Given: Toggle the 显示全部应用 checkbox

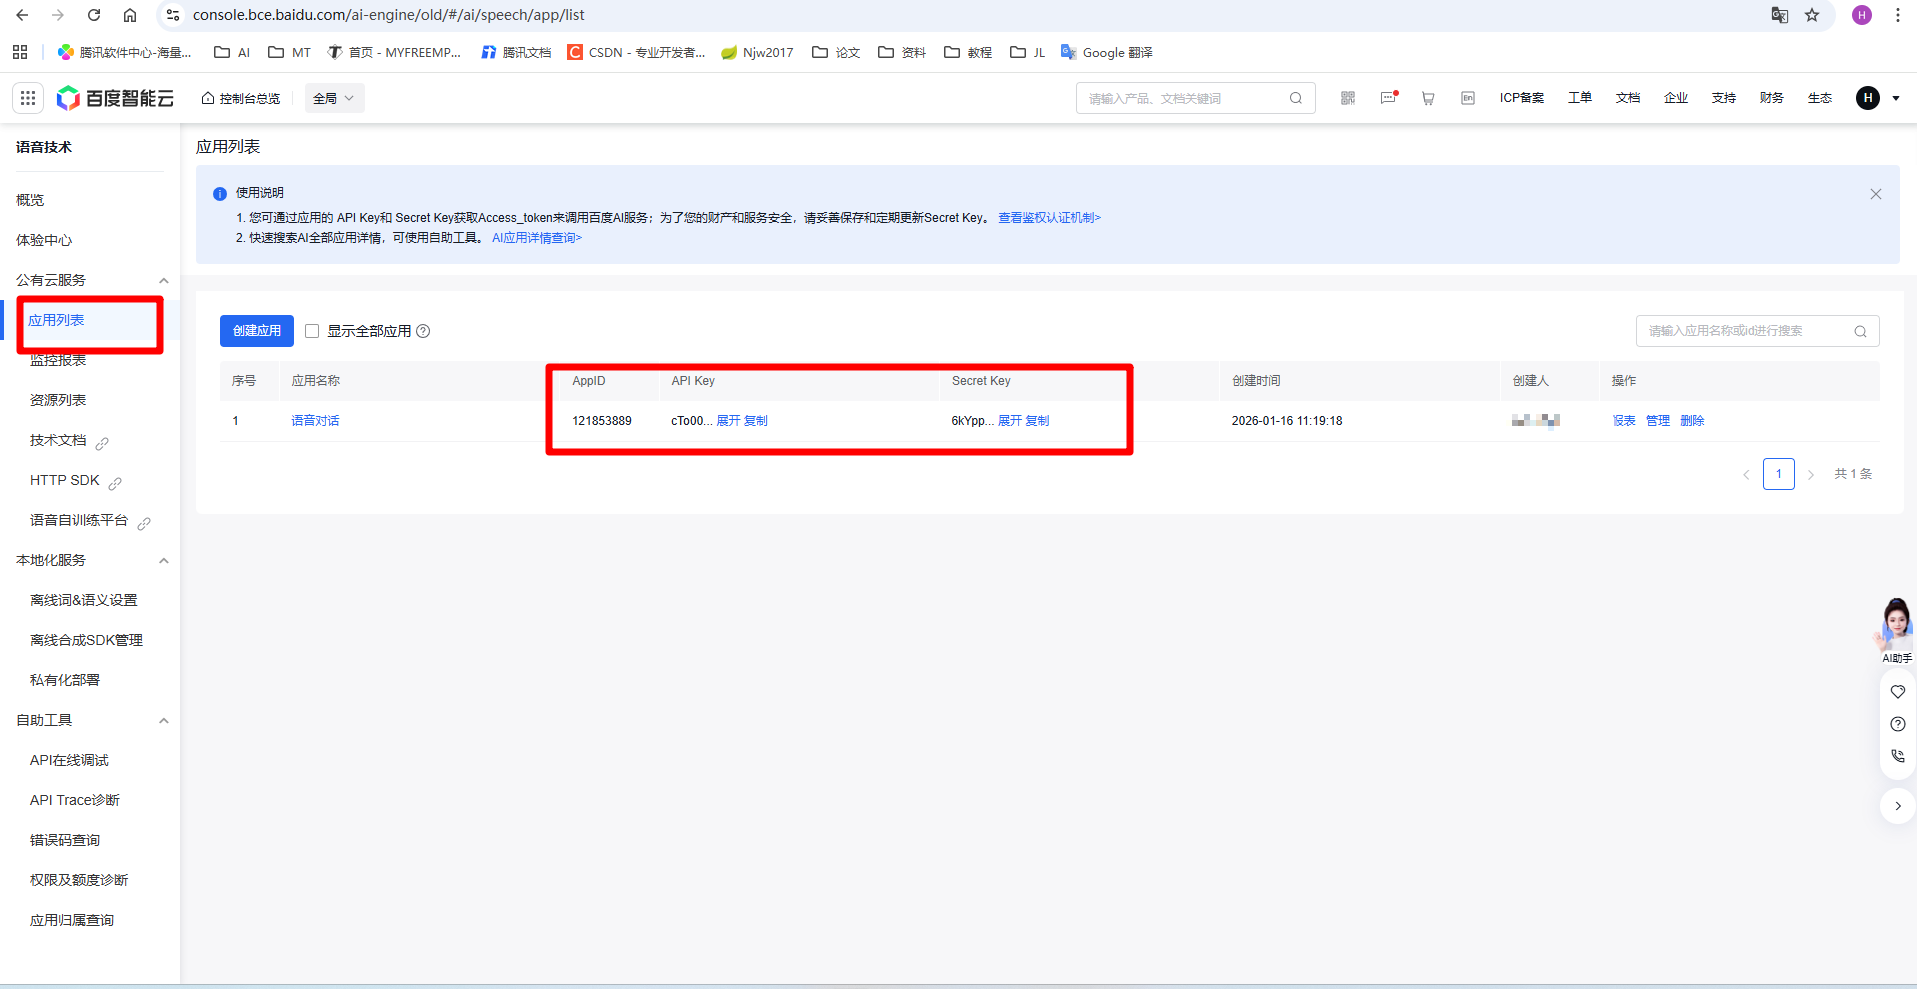Looking at the screenshot, I should [312, 331].
